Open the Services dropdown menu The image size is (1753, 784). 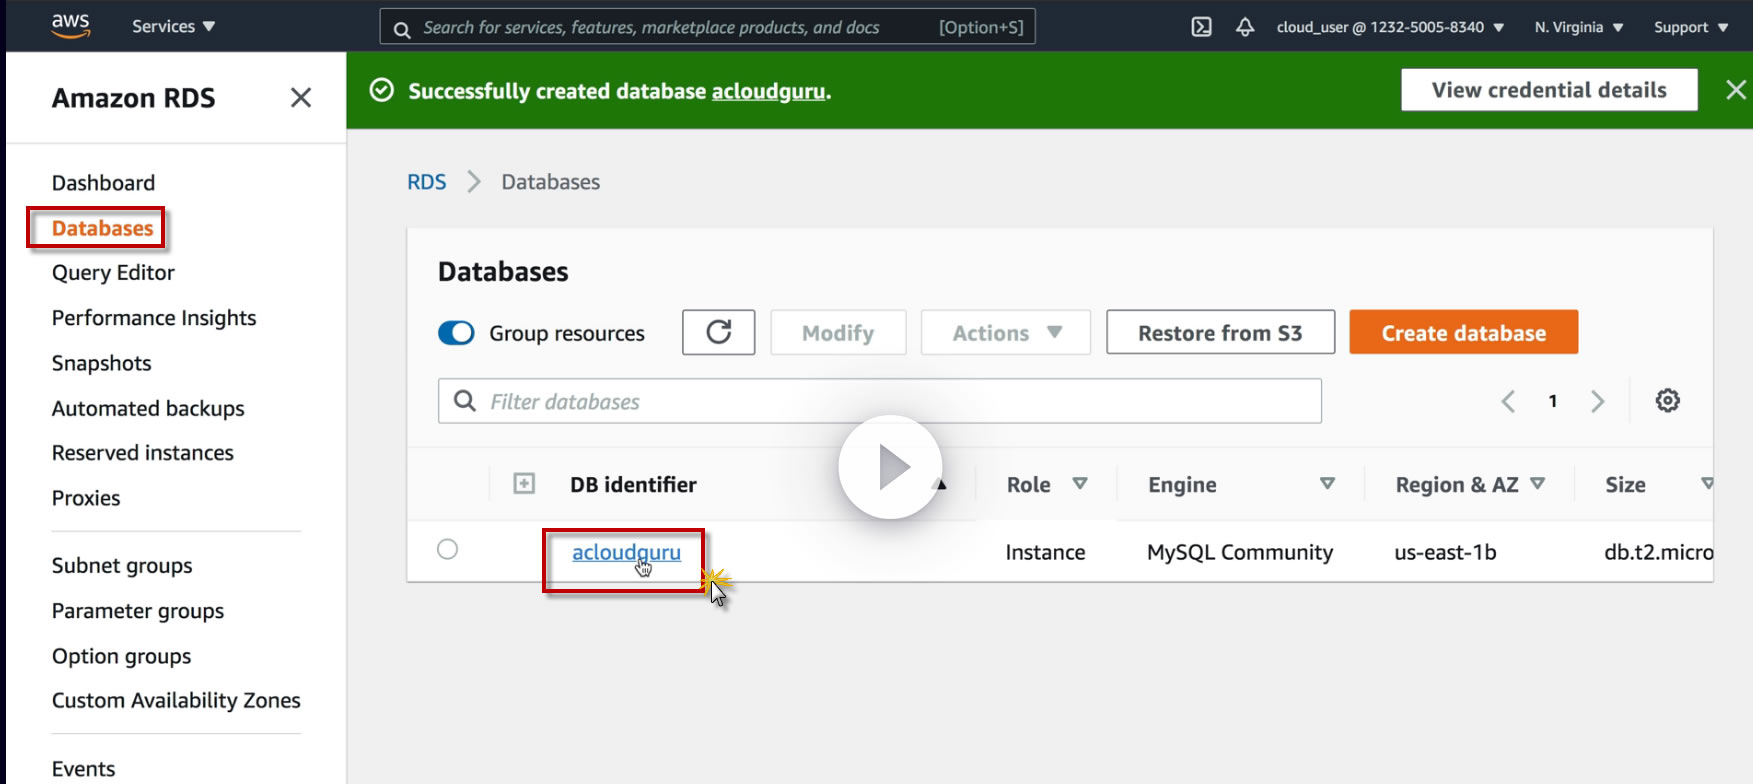click(173, 26)
